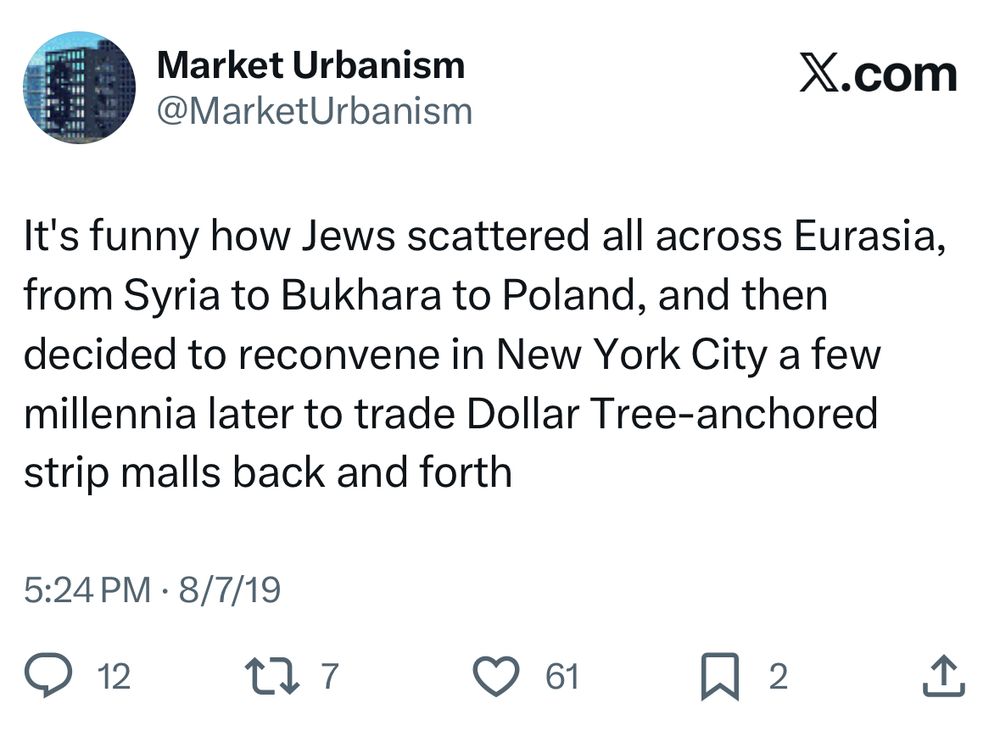This screenshot has width=1000, height=737.
Task: Click the like count showing 61
Action: 562,677
